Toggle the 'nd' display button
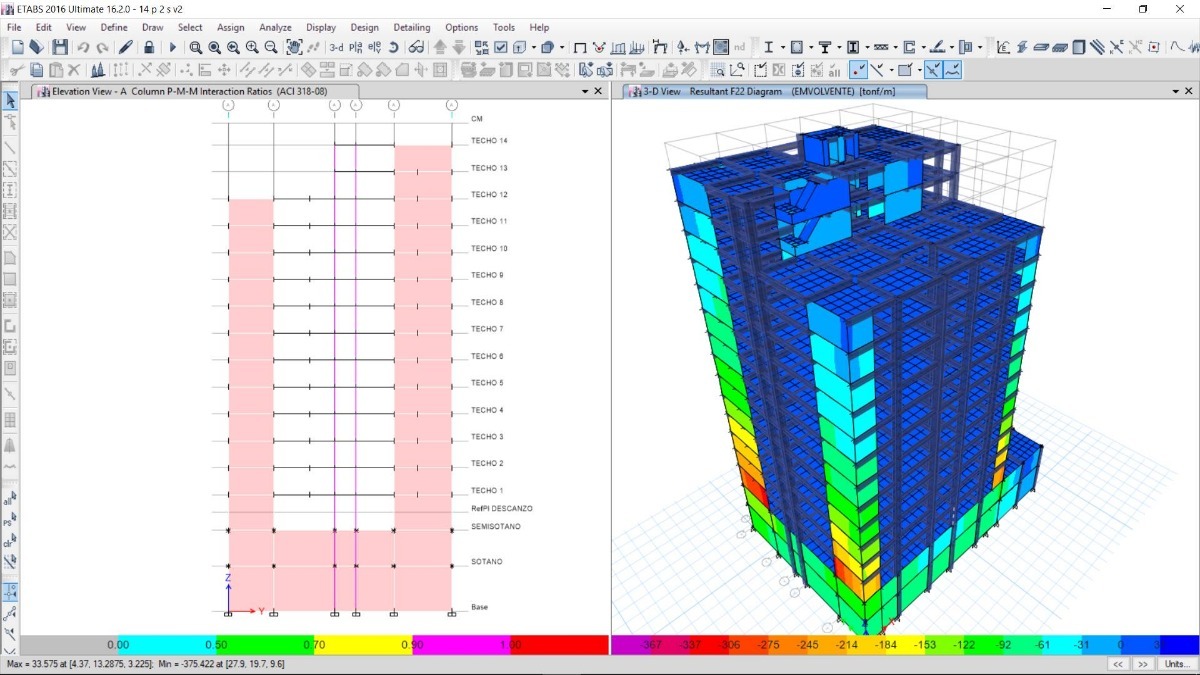Screen dimensions: 1200x675 click(x=739, y=47)
